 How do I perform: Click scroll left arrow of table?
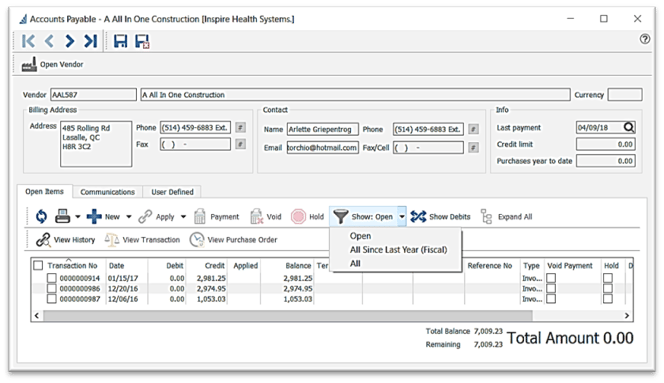pos(37,316)
